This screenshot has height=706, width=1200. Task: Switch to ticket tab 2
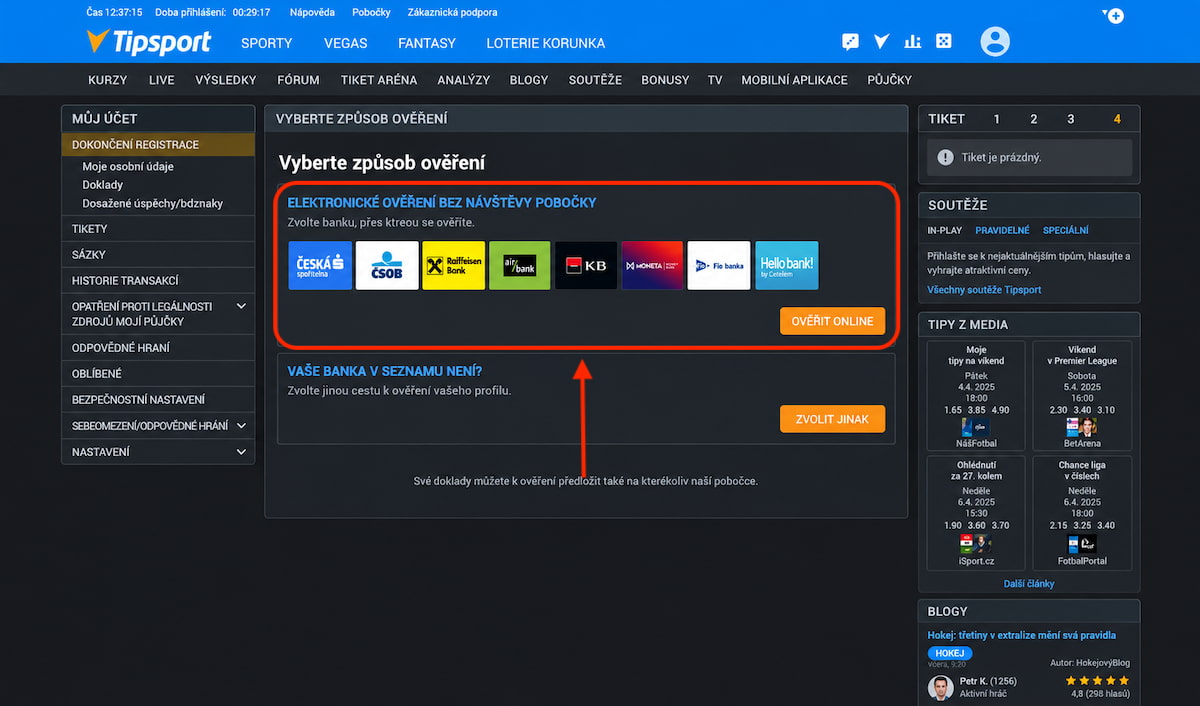(x=1033, y=119)
